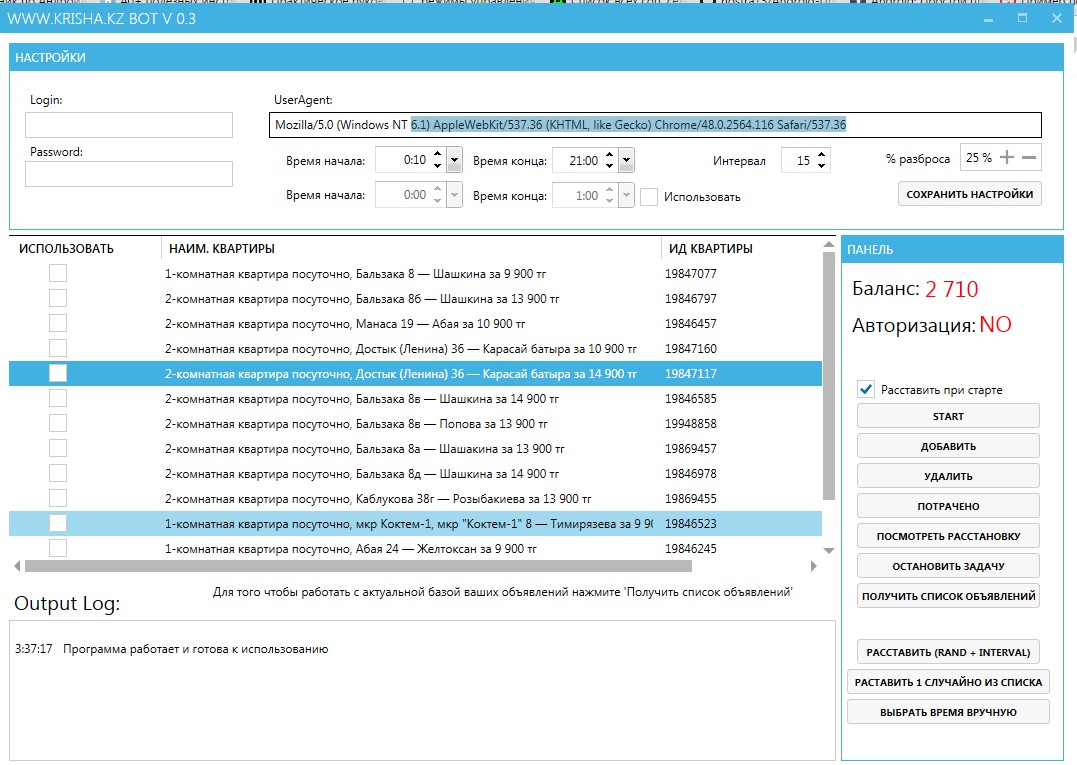
Task: Click the Login input field
Action: (129, 125)
